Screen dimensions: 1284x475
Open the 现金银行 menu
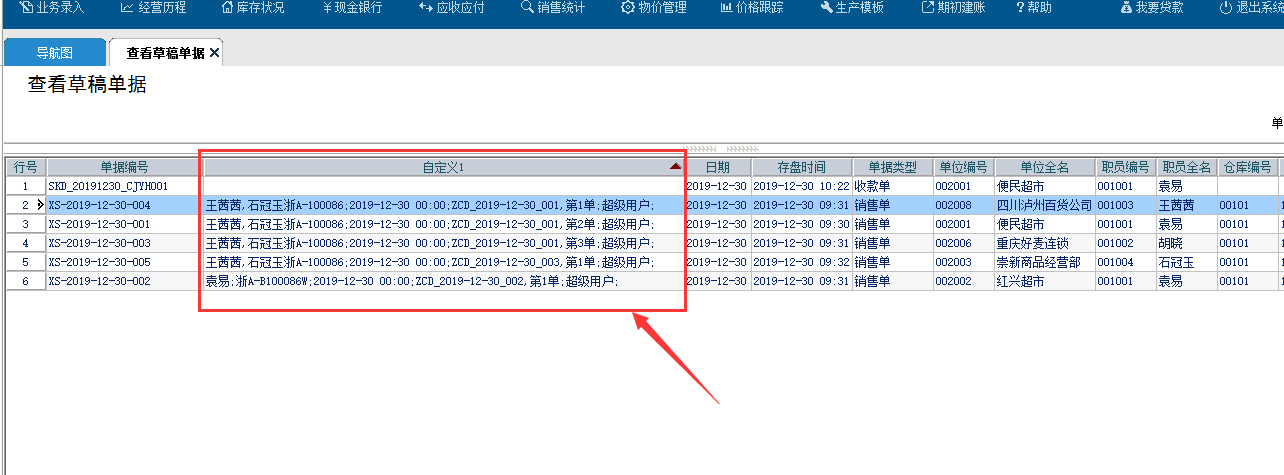(354, 8)
